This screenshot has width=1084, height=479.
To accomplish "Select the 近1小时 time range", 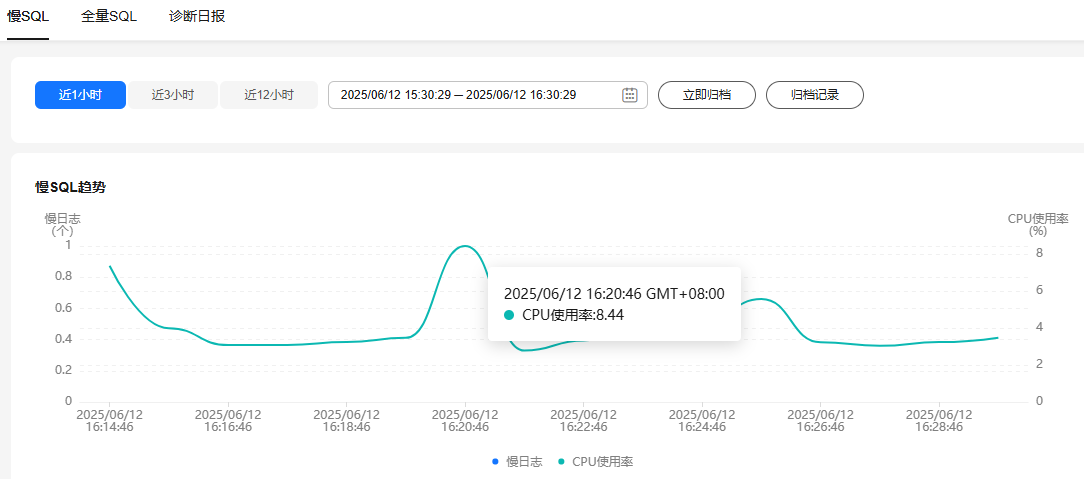I will click(x=80, y=95).
